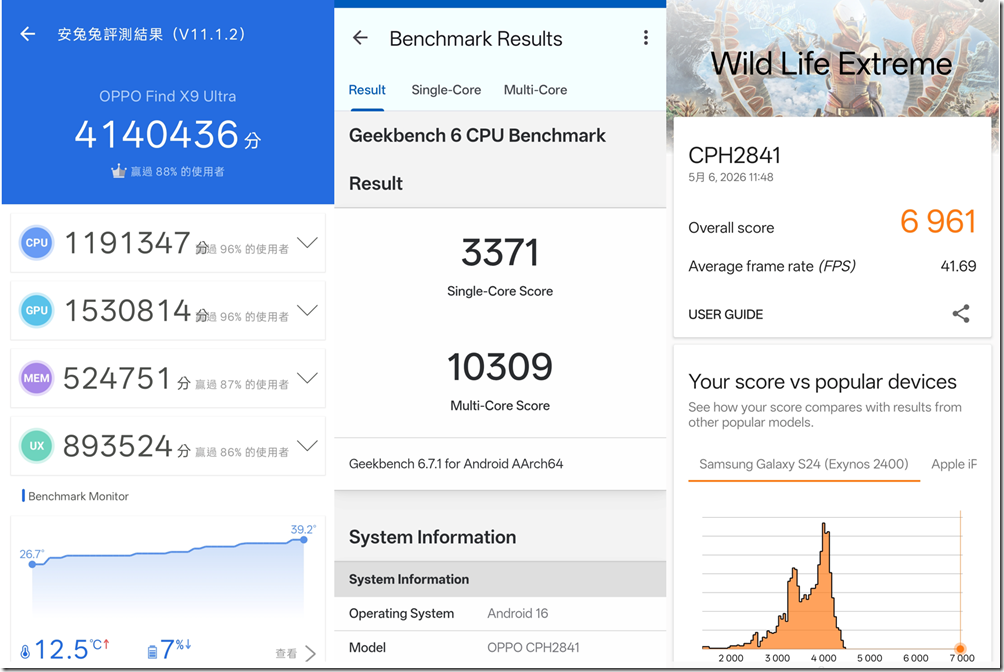The image size is (1004, 672).
Task: Tap the gray System Information table header
Action: point(500,579)
